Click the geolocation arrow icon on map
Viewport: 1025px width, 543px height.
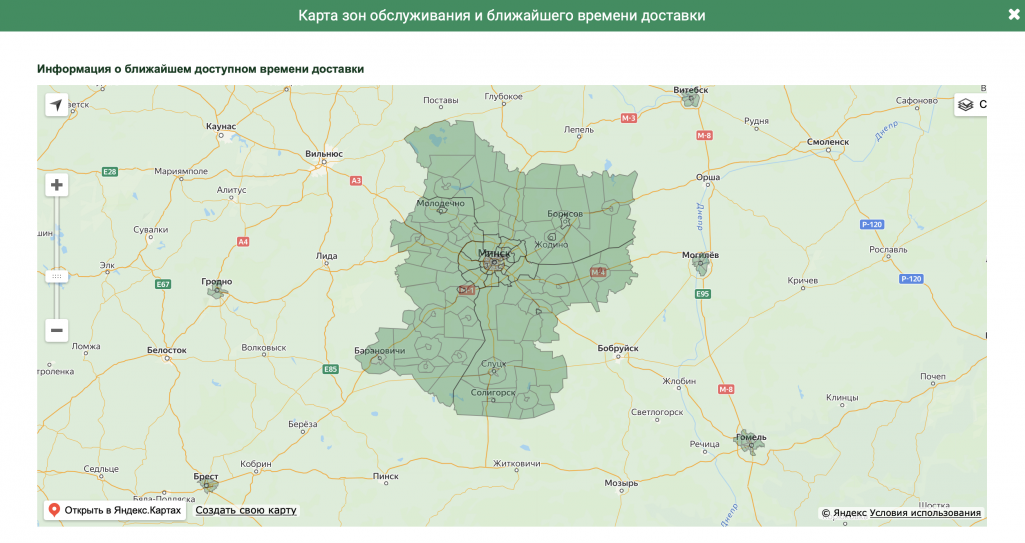56,105
